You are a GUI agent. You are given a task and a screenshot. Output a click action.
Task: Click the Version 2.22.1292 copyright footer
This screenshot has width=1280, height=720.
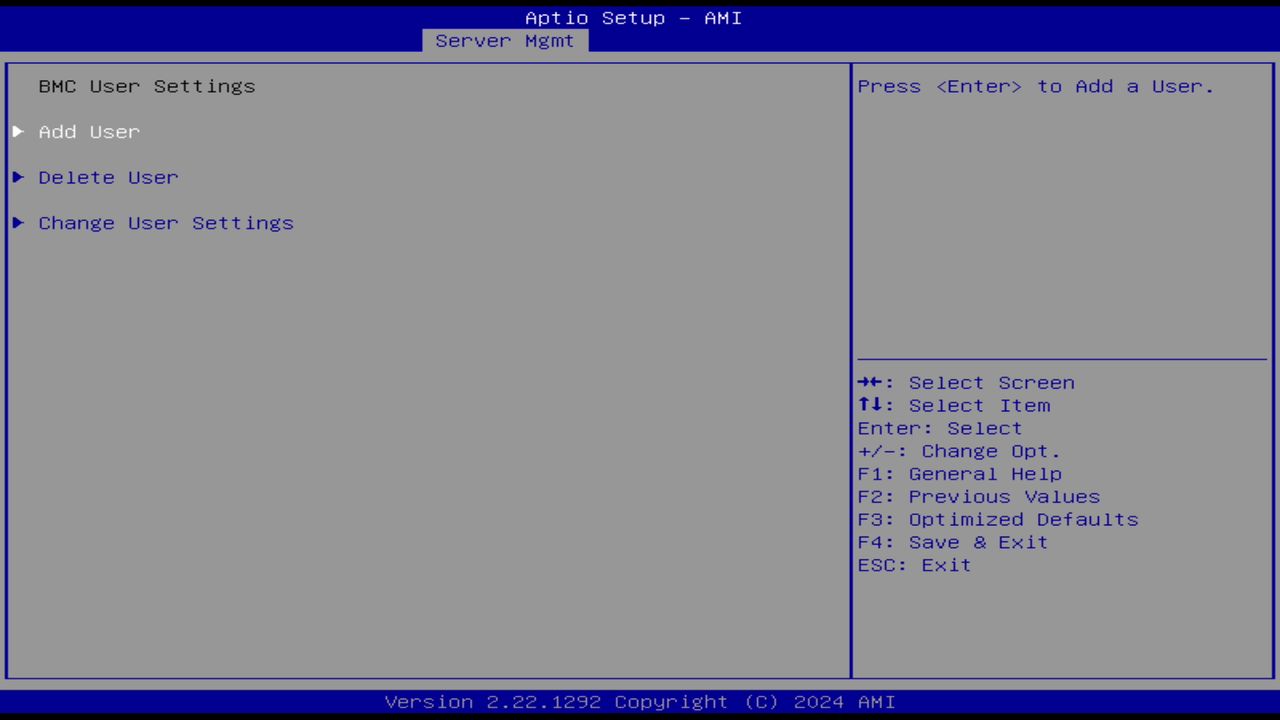point(640,702)
